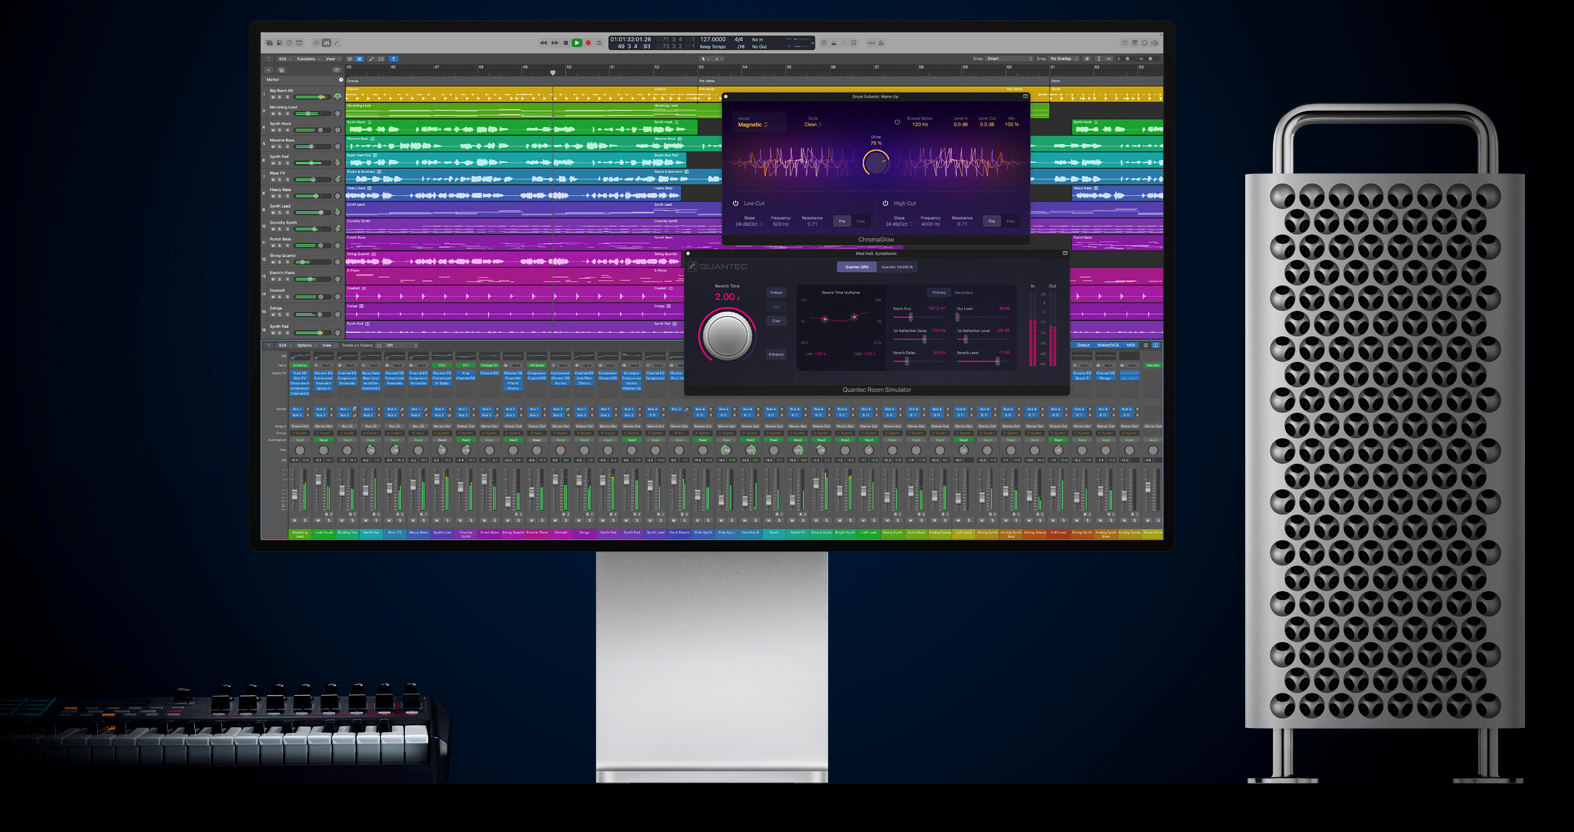The height and width of the screenshot is (832, 1574).
Task: Click the Quantec Reverb Time knob
Action: click(727, 335)
